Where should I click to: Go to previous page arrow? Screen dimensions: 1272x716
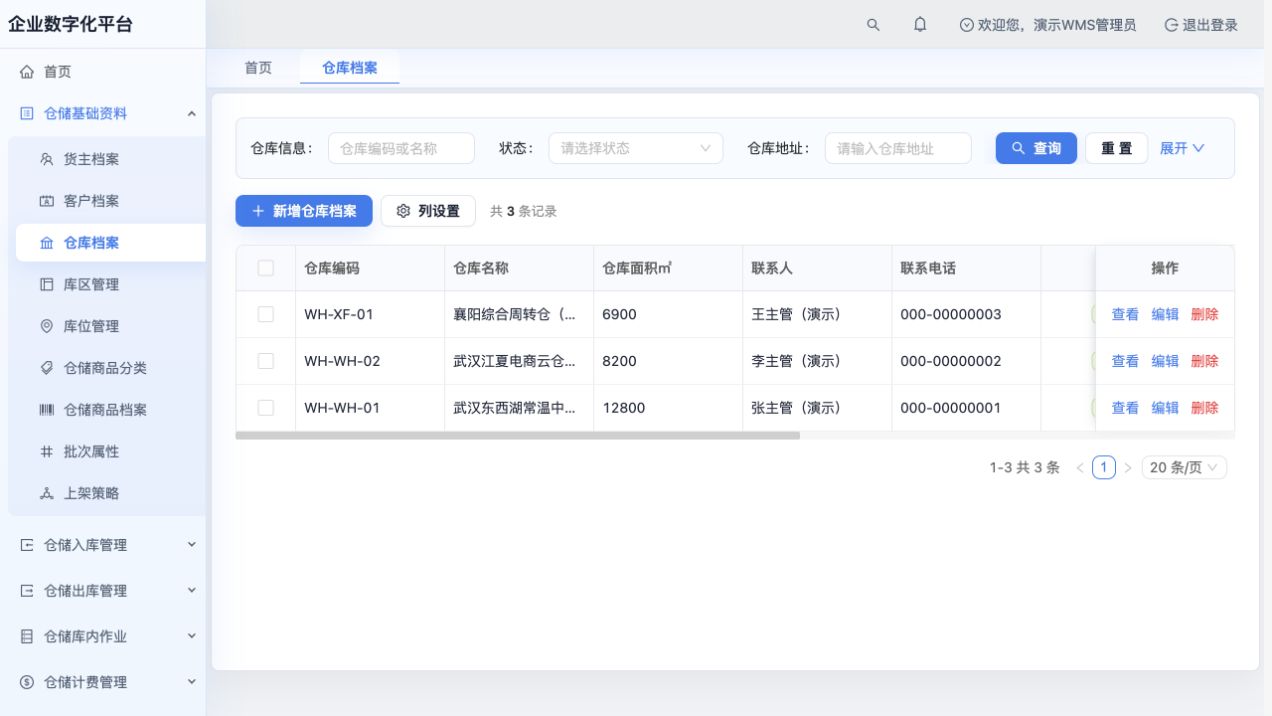coord(1080,468)
